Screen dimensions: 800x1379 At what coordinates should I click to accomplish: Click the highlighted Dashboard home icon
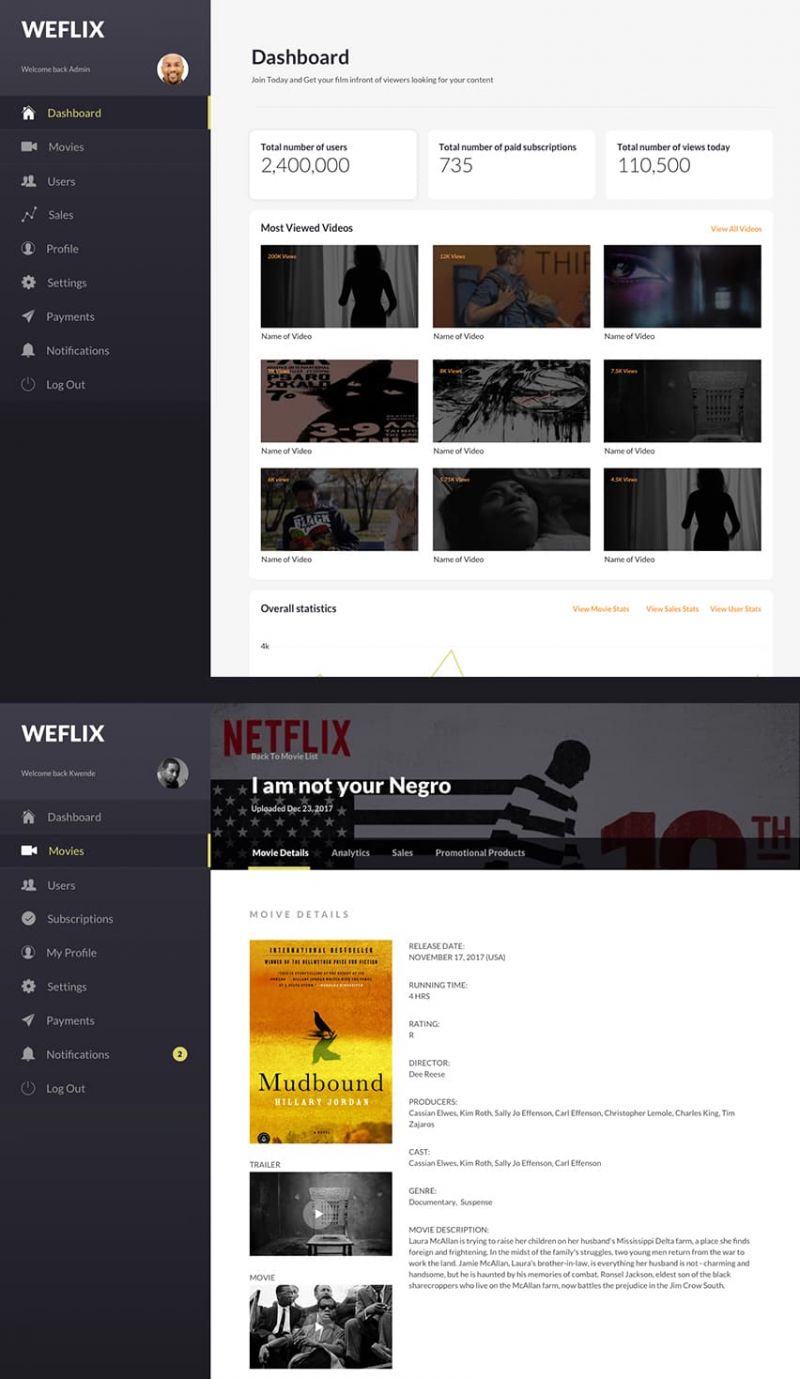pos(29,113)
